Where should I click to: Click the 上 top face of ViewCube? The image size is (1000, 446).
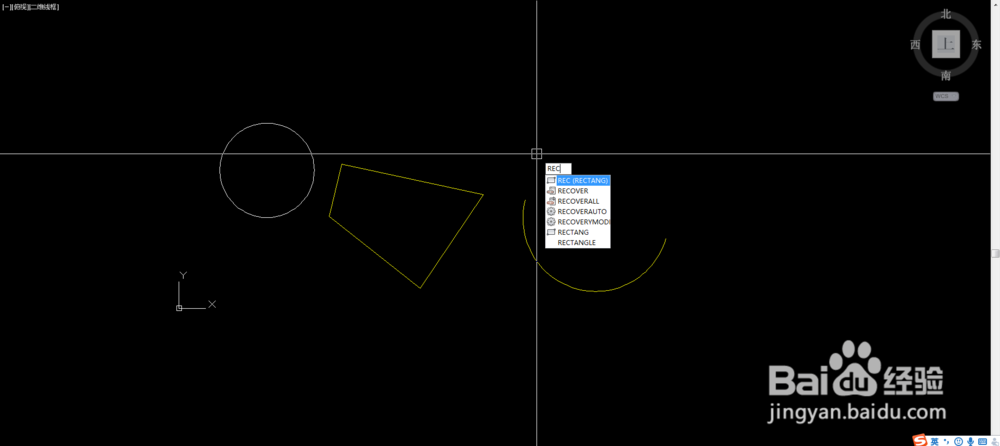[946, 45]
